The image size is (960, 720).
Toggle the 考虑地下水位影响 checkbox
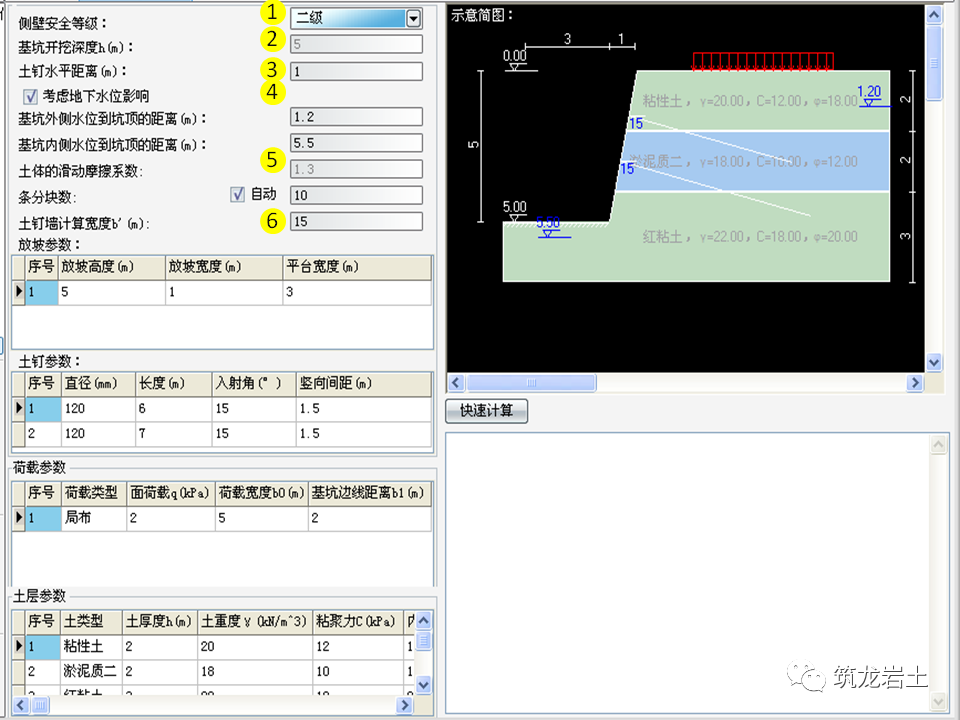(30, 96)
